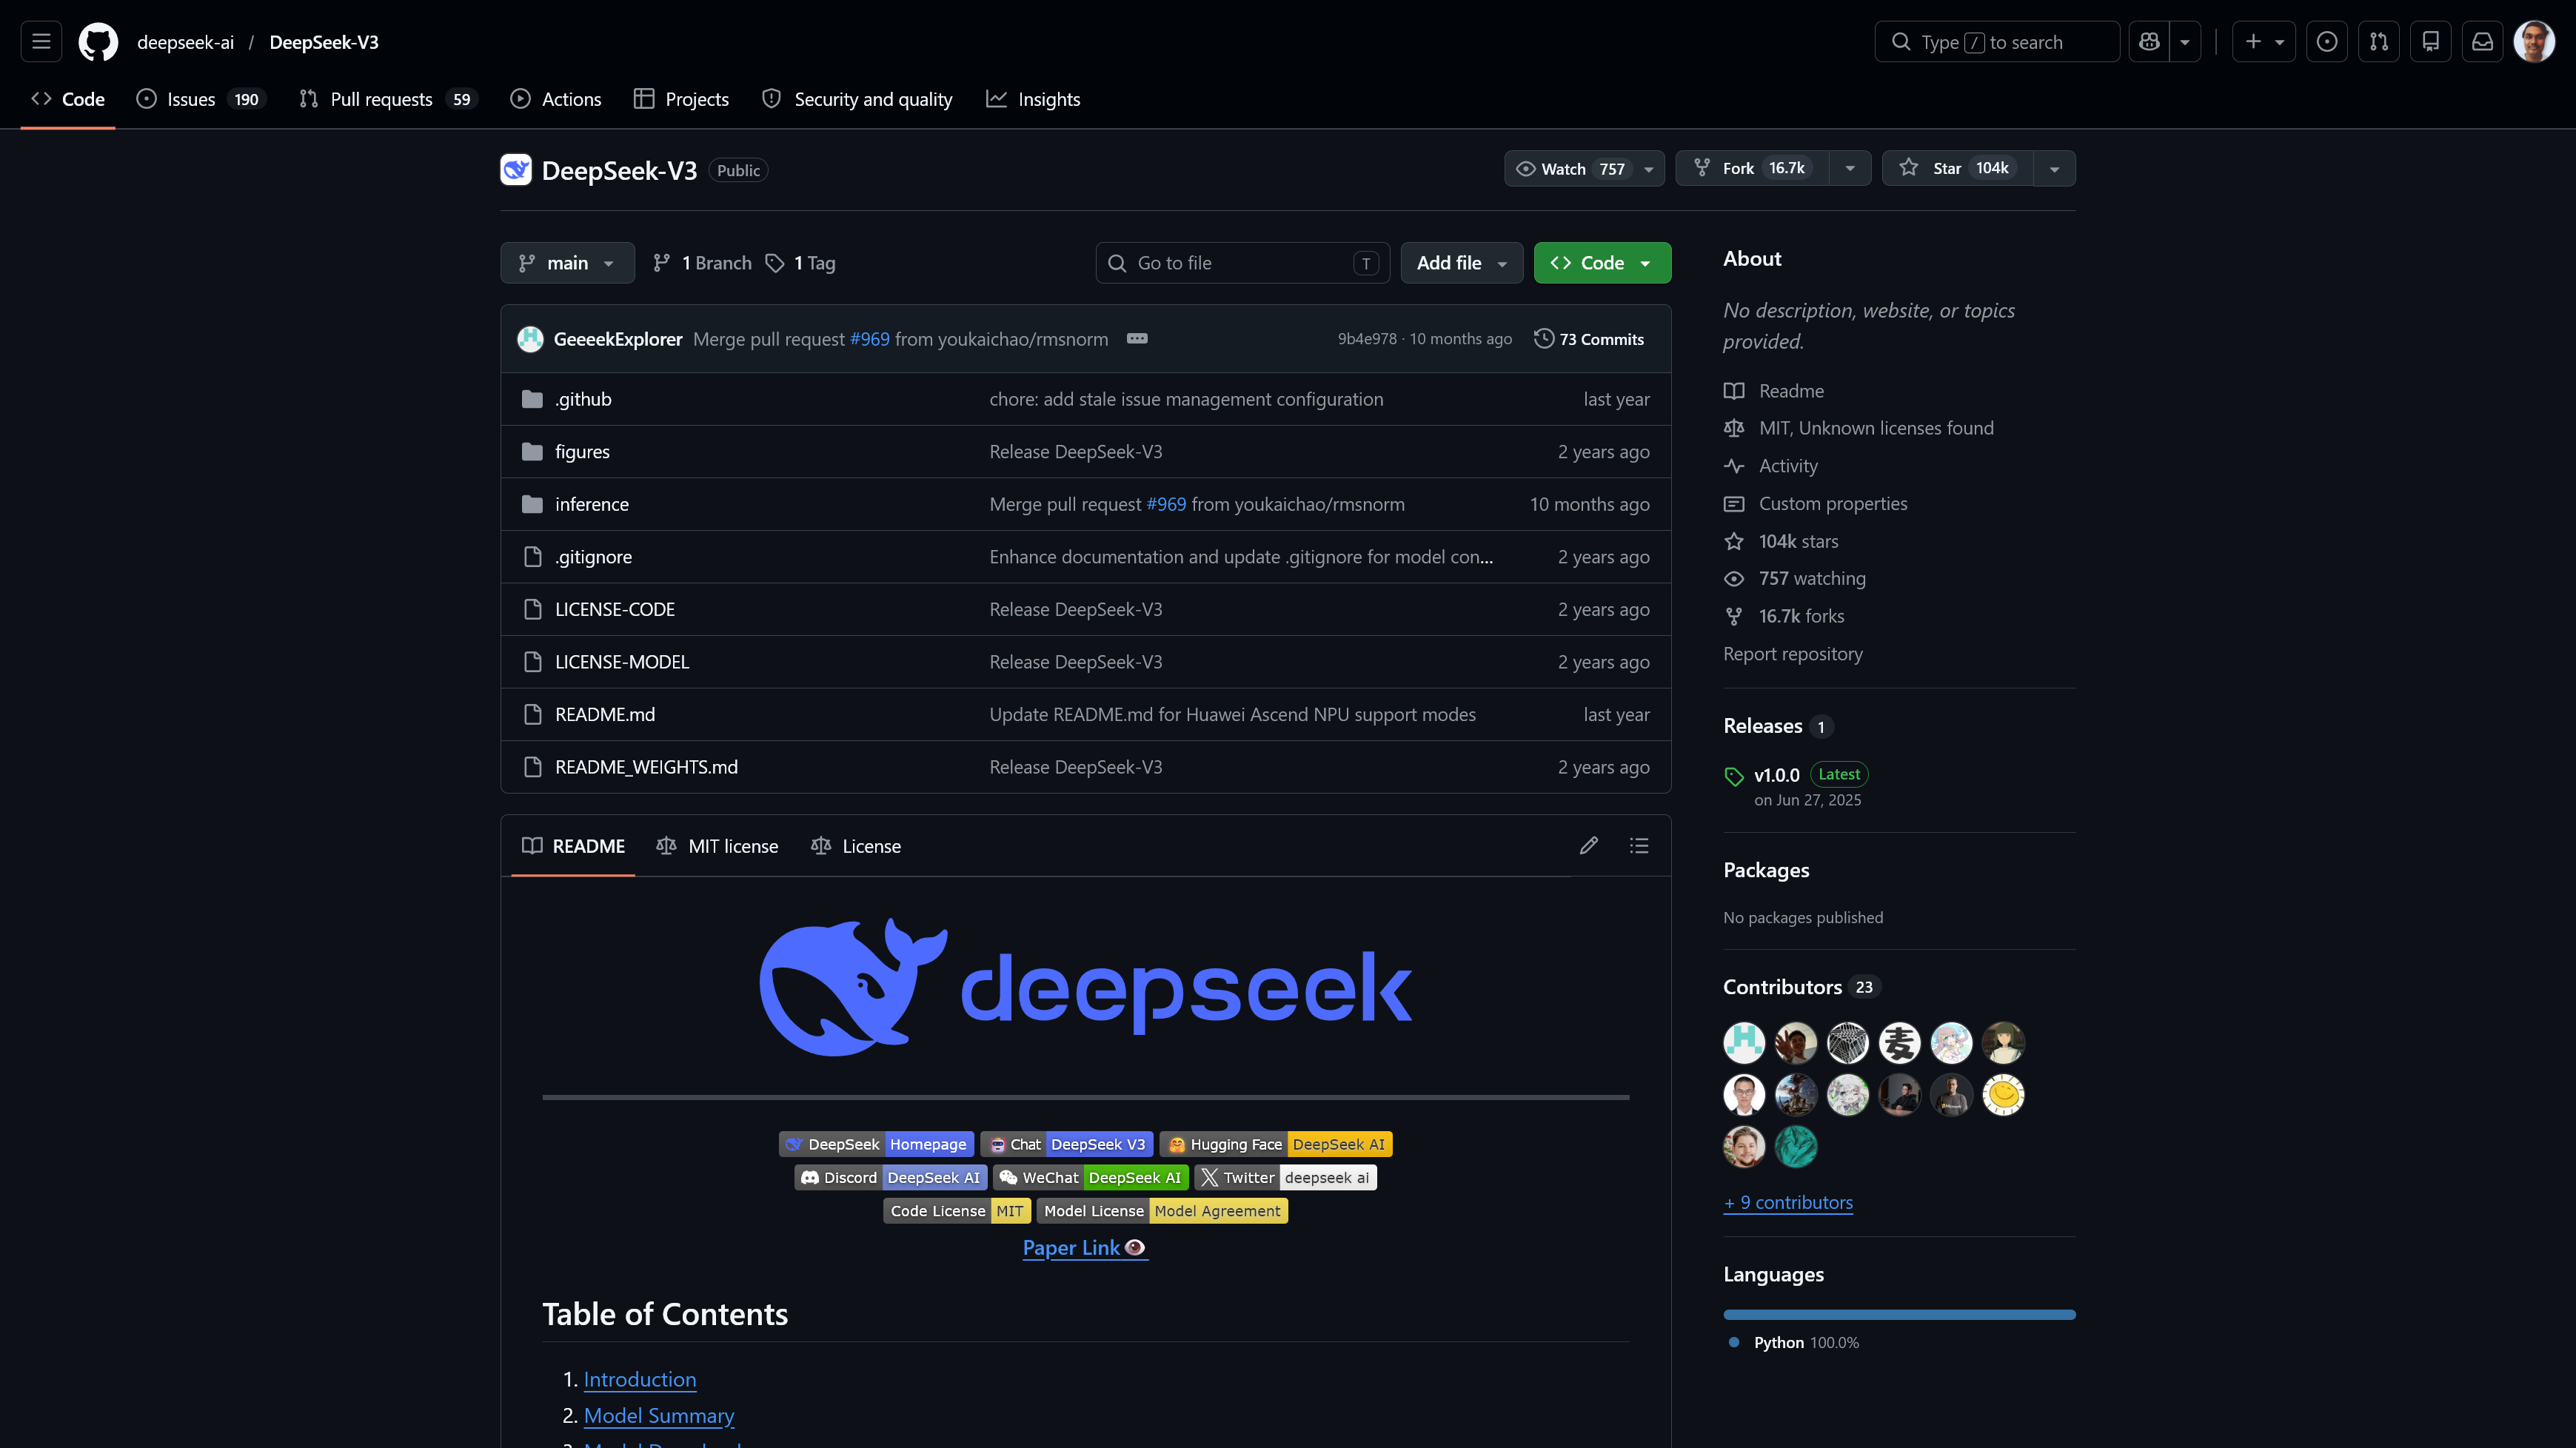Click the #969 pull request link in commit header
The height and width of the screenshot is (1448, 2576).
pos(869,339)
